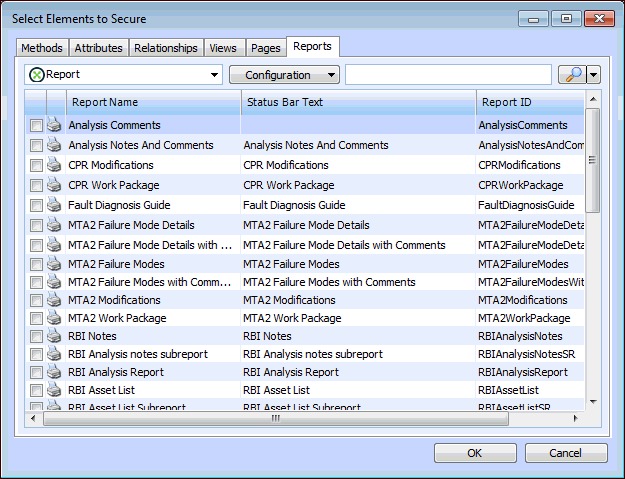Click in the search text field
Image resolution: width=625 pixels, height=479 pixels.
448,75
